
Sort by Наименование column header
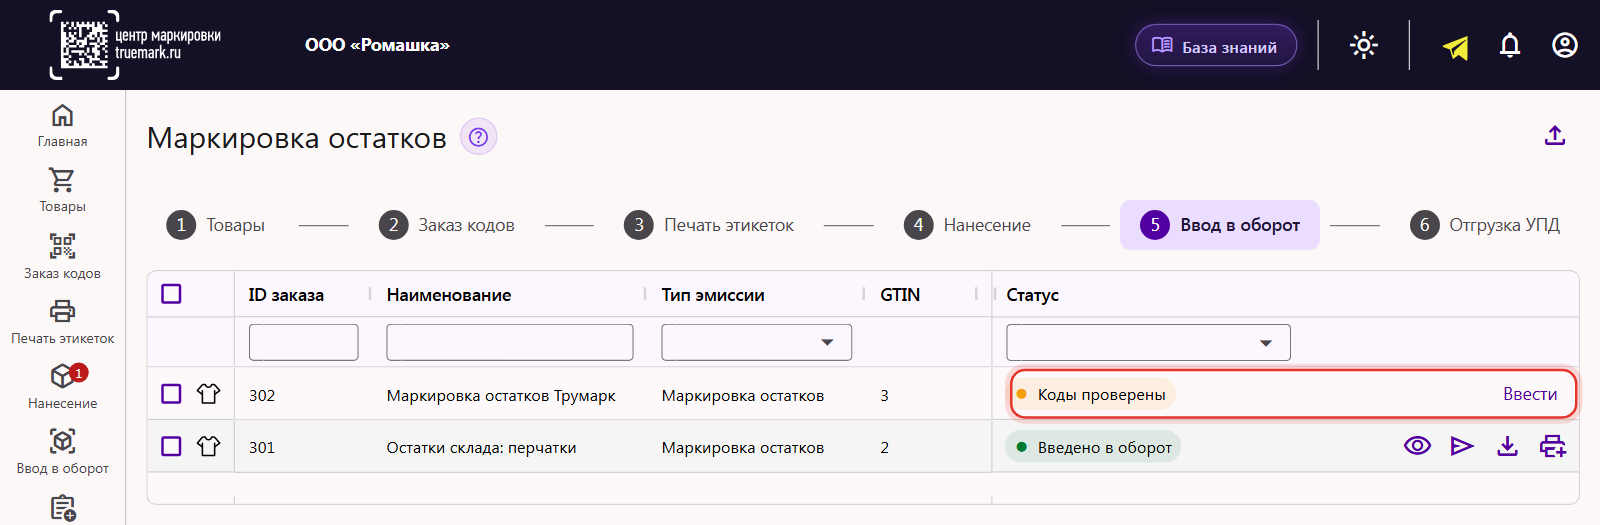[x=449, y=295]
